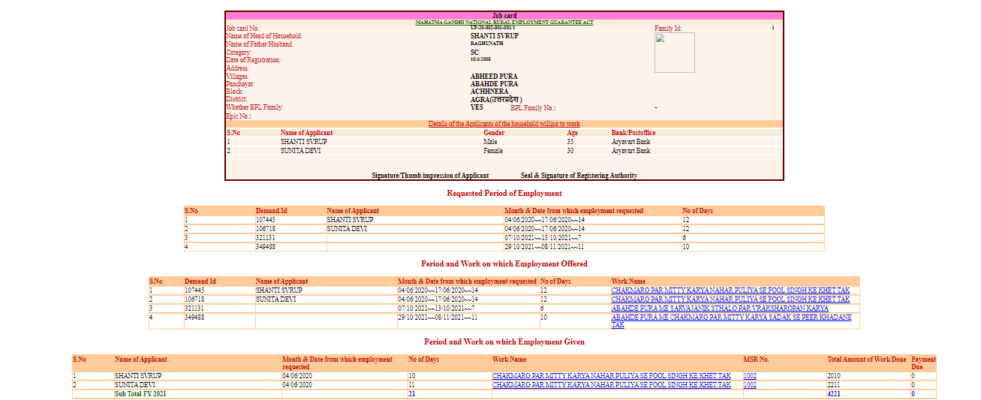Click the Bank/Postoffice column header

click(x=634, y=133)
